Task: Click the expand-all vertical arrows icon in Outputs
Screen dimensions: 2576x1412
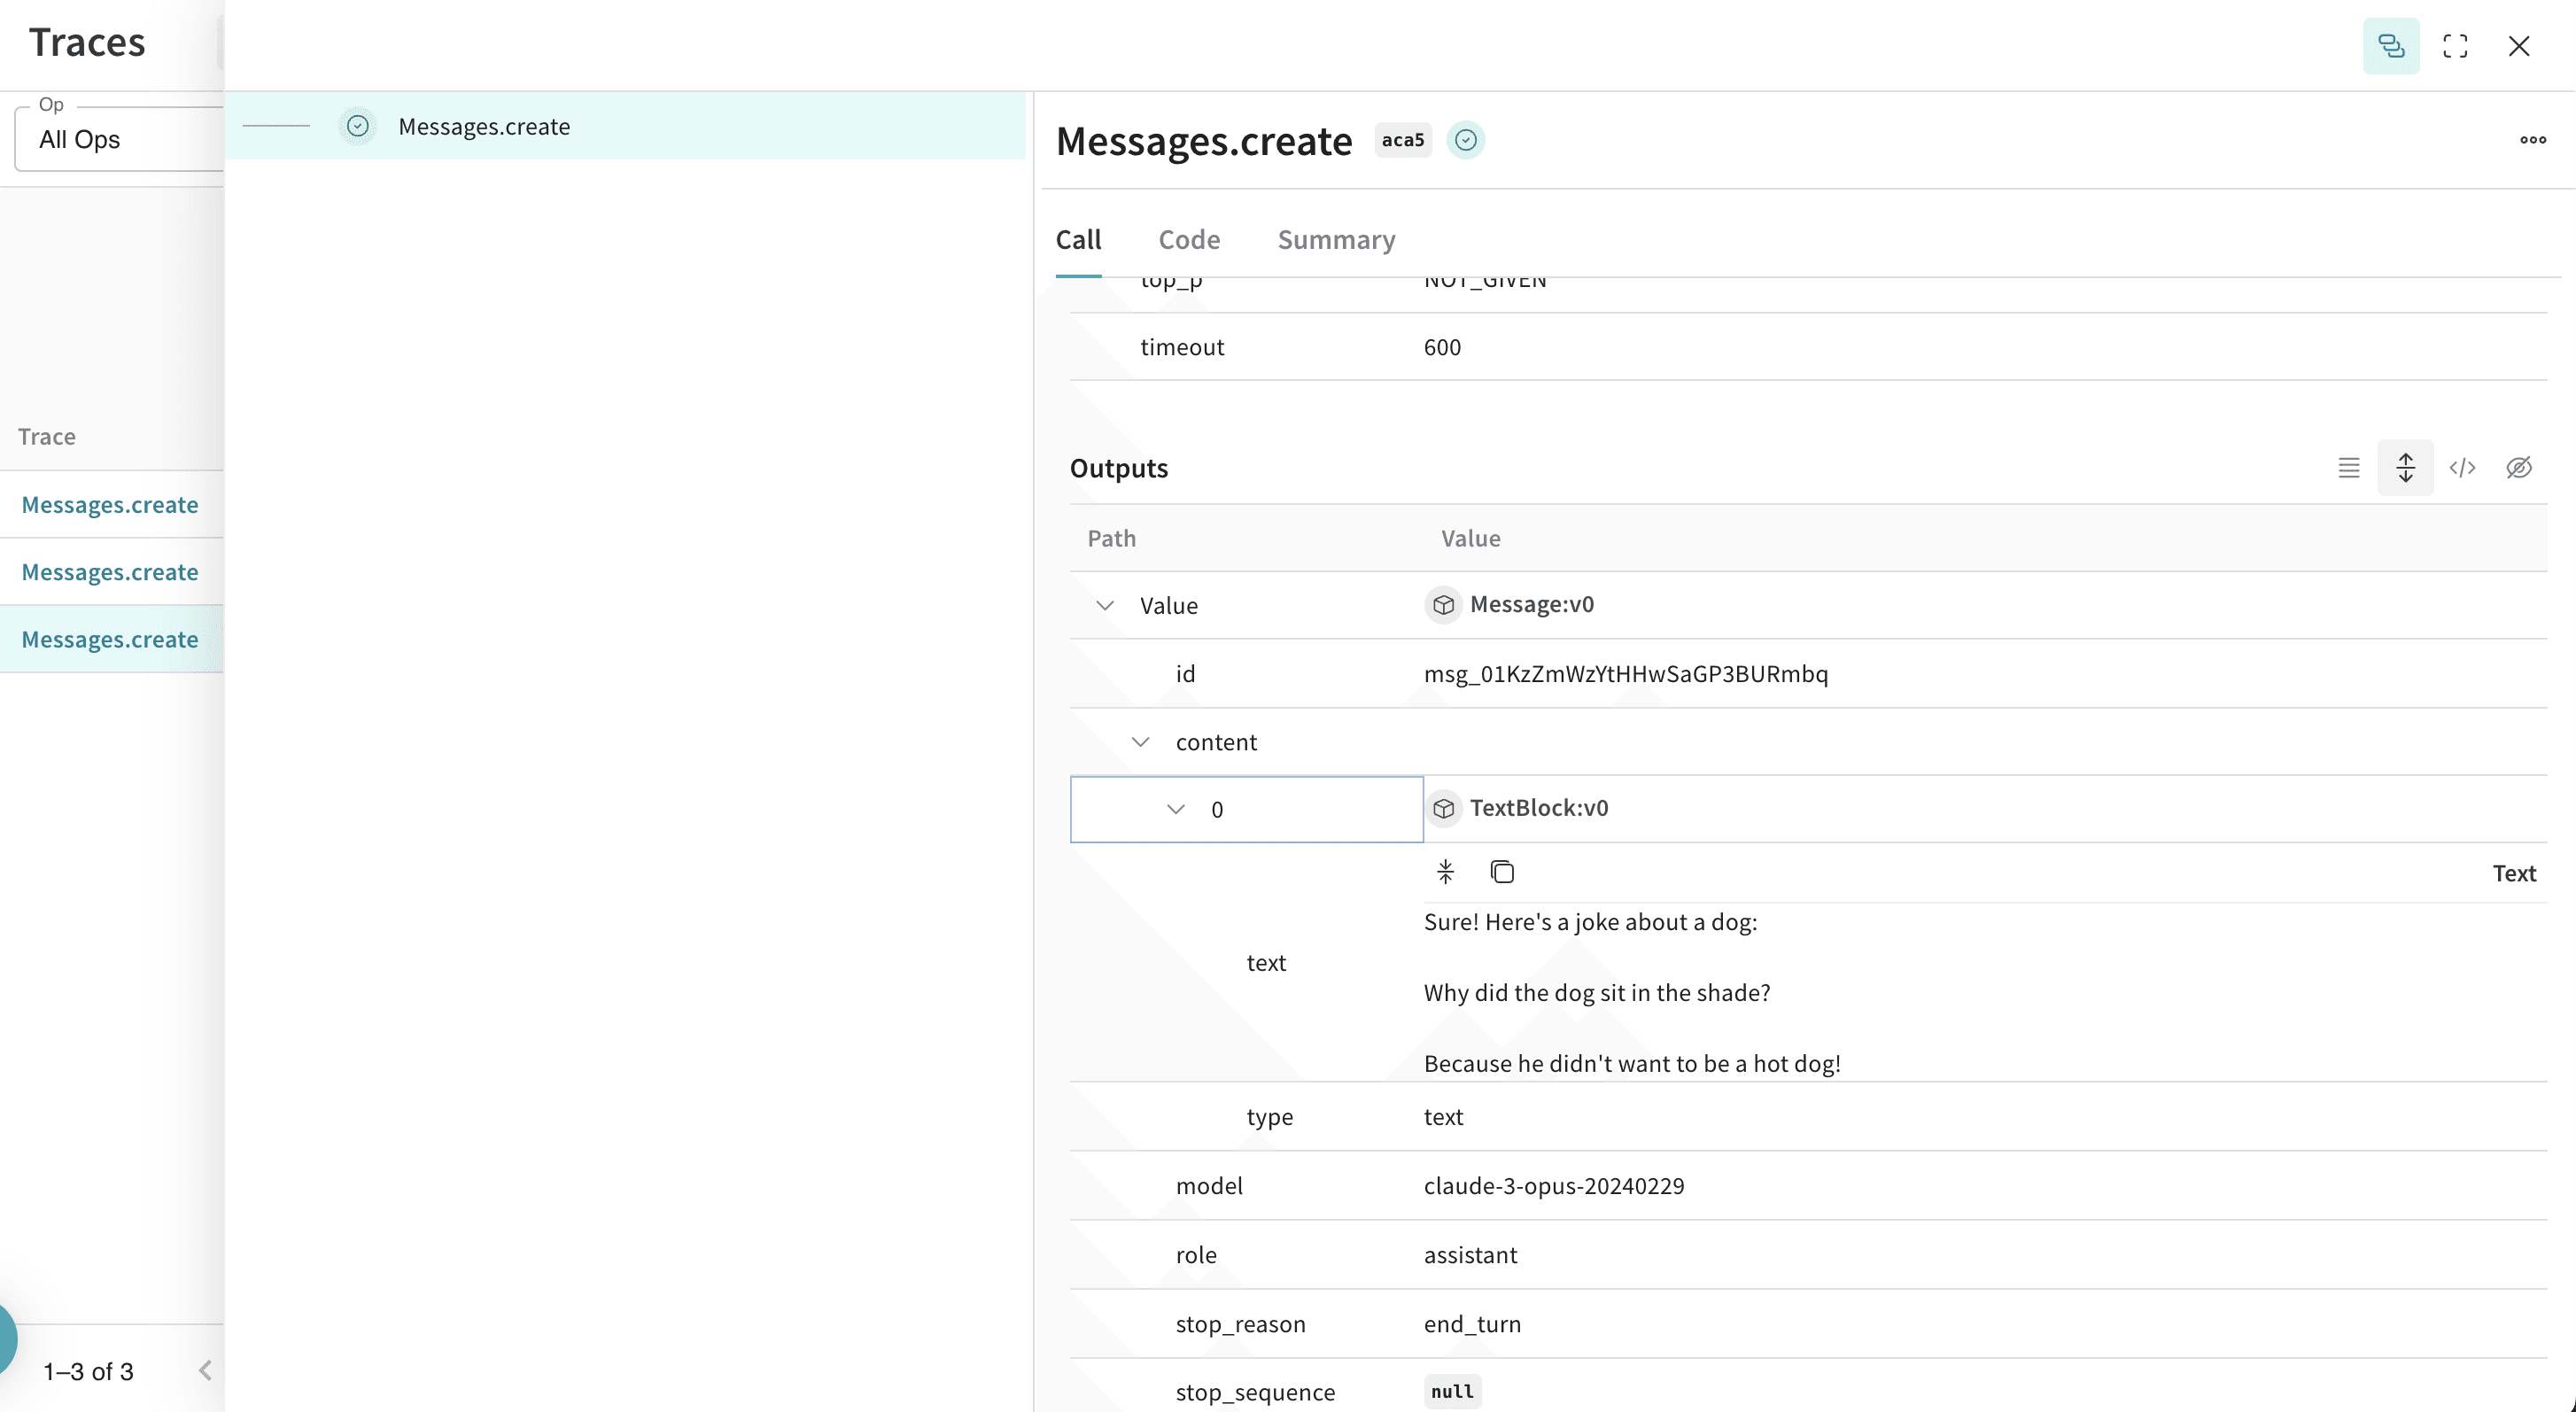Action: click(2405, 467)
